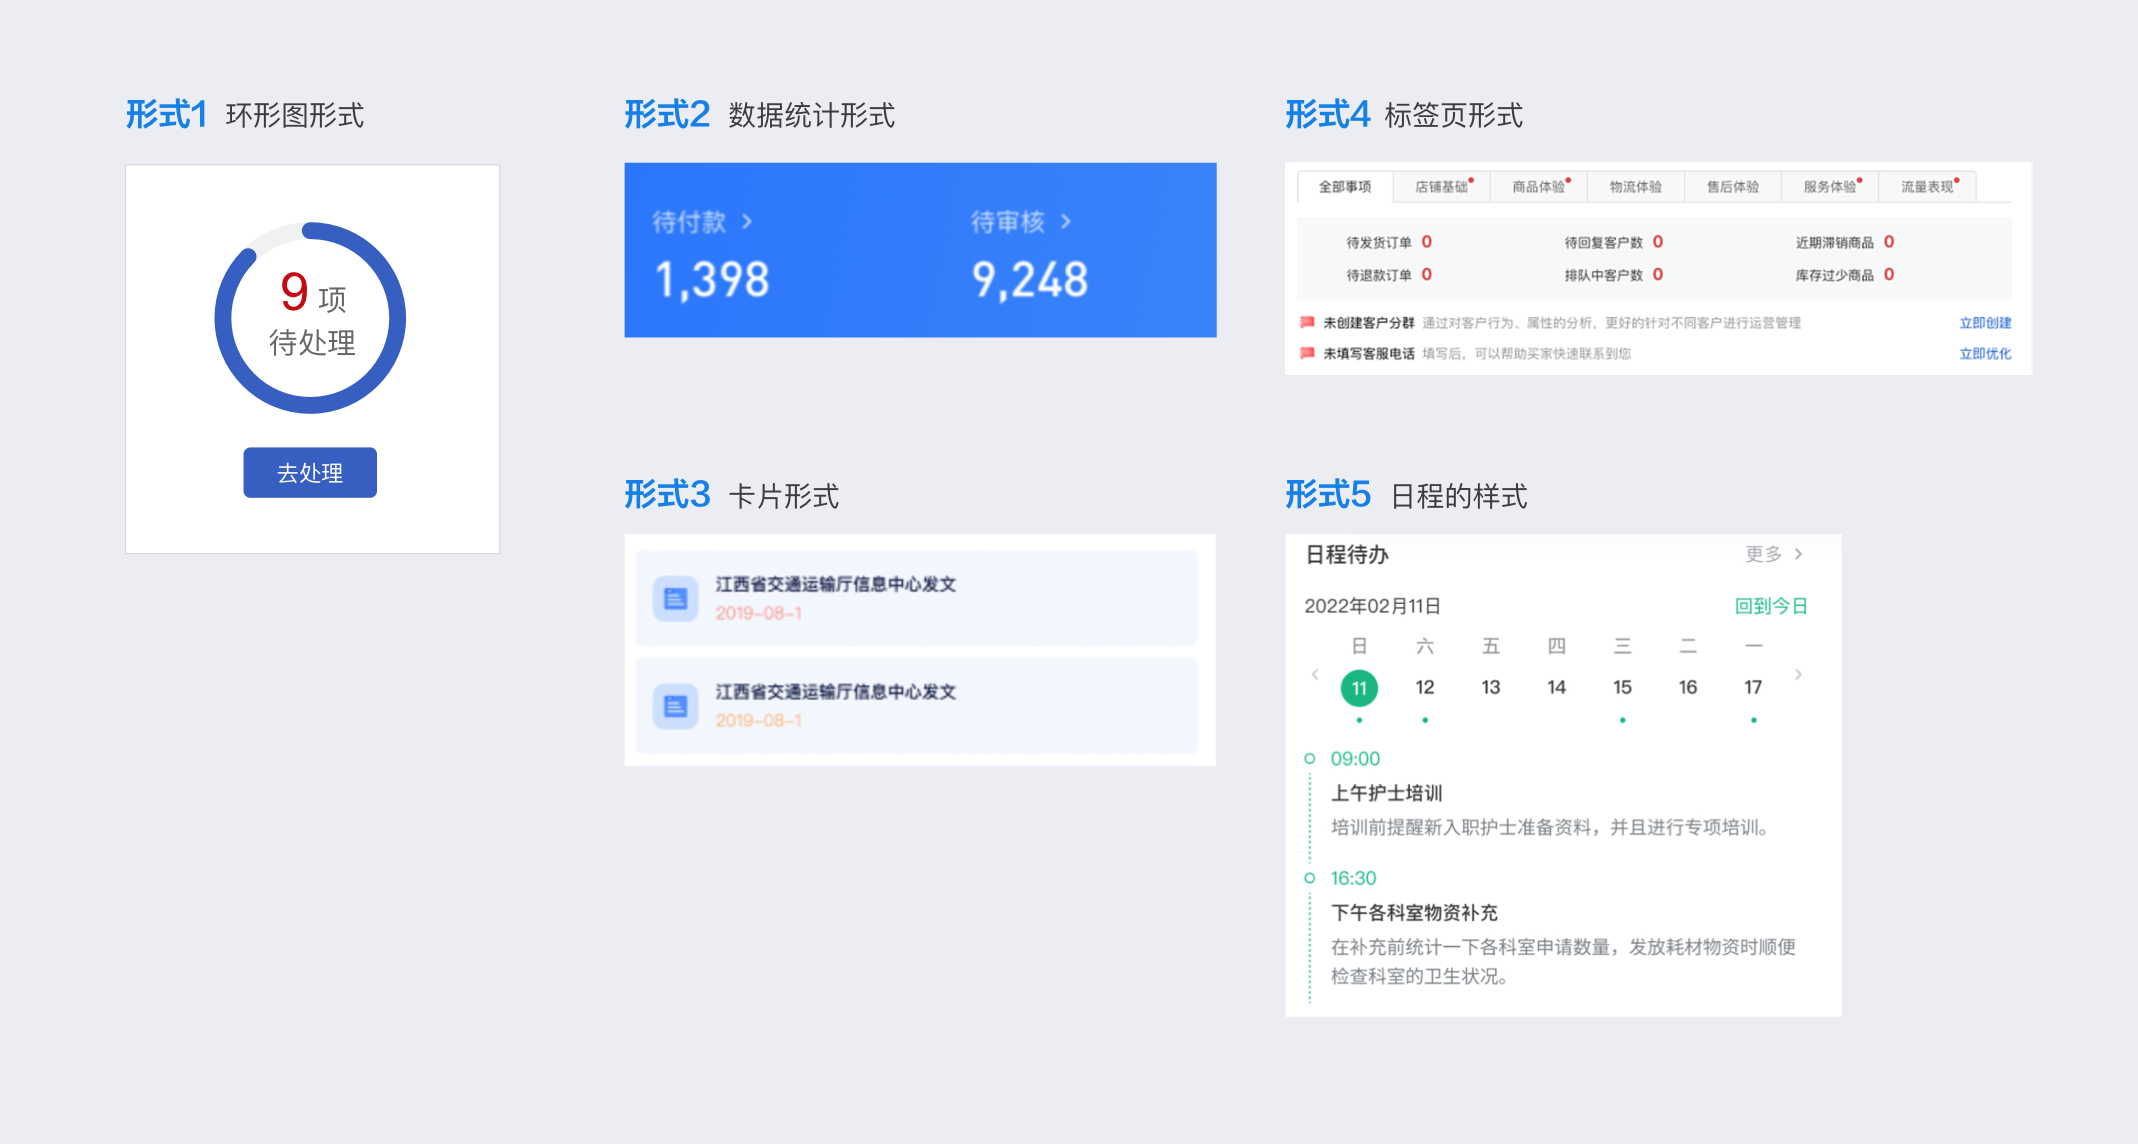Viewport: 2138px width, 1144px height.
Task: Click the 09:00 timeline circle marker
Action: 1309,759
